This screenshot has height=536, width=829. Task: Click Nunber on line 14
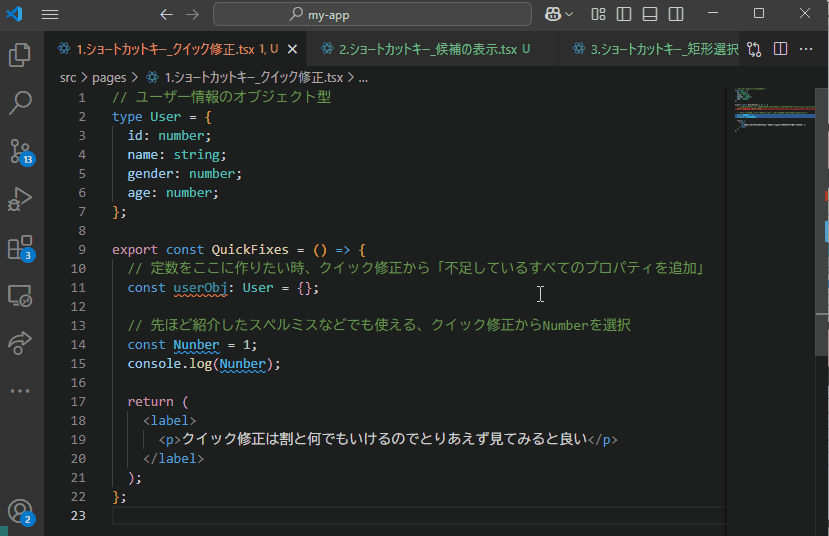[x=196, y=345]
